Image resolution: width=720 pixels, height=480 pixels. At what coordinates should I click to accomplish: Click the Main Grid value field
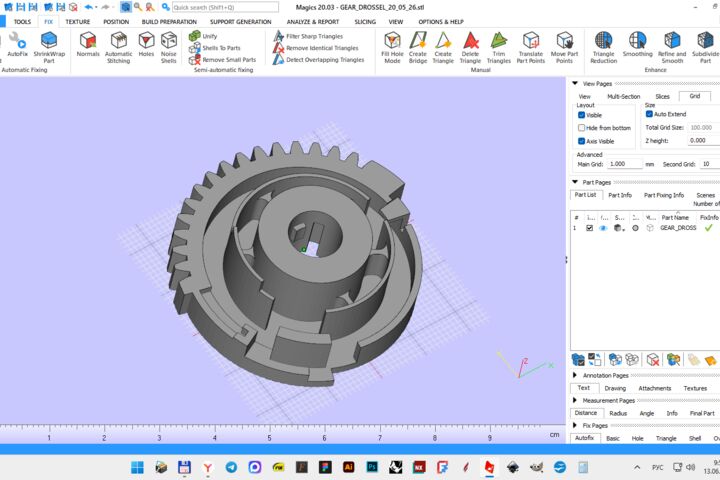[624, 164]
